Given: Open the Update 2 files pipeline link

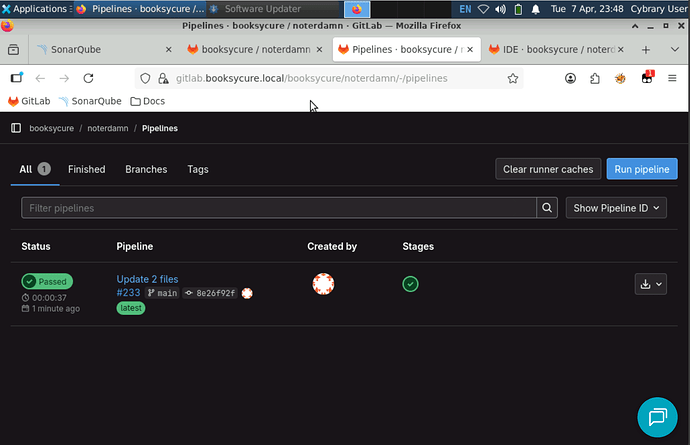Looking at the screenshot, I should pyautogui.click(x=147, y=279).
